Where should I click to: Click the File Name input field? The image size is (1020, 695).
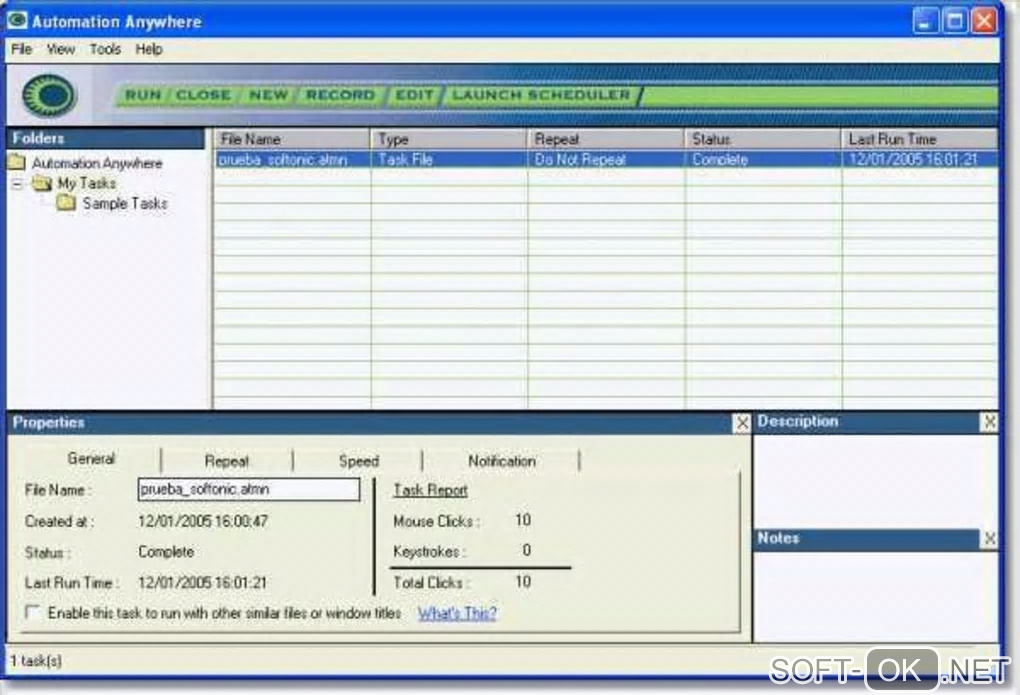(248, 489)
